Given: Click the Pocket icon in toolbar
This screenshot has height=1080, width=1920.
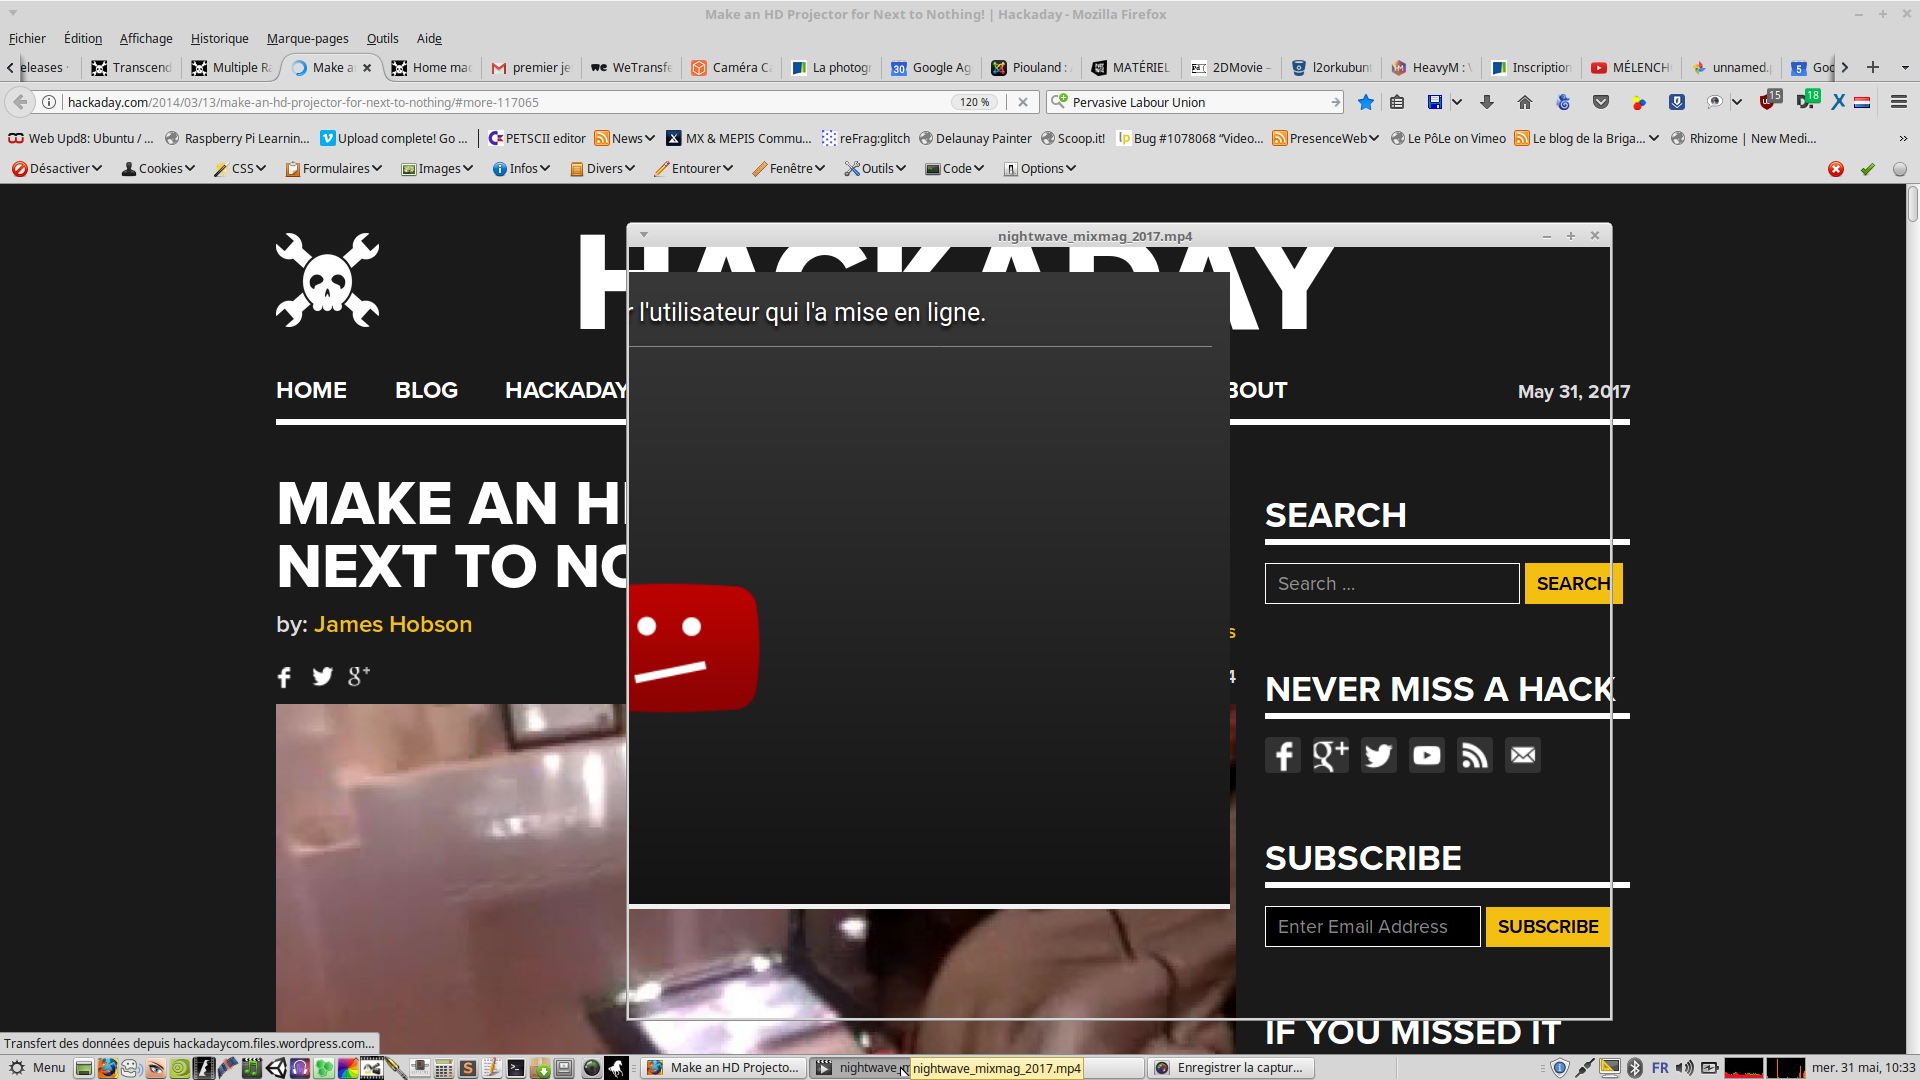Looking at the screenshot, I should pos(1601,102).
